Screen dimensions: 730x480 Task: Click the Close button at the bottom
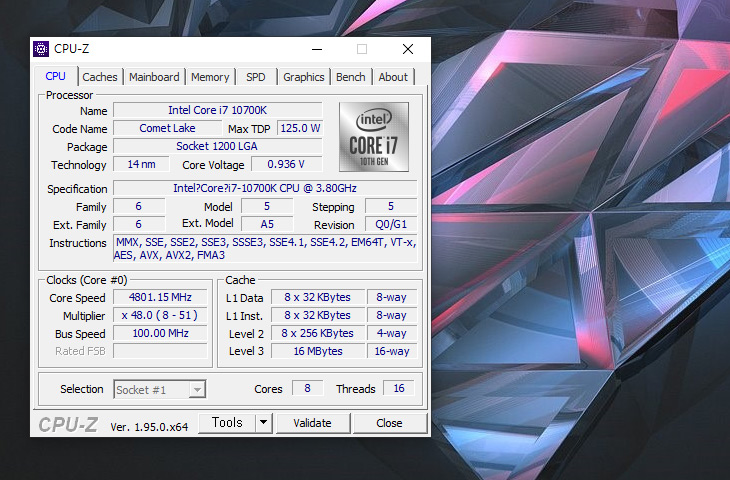coord(389,423)
